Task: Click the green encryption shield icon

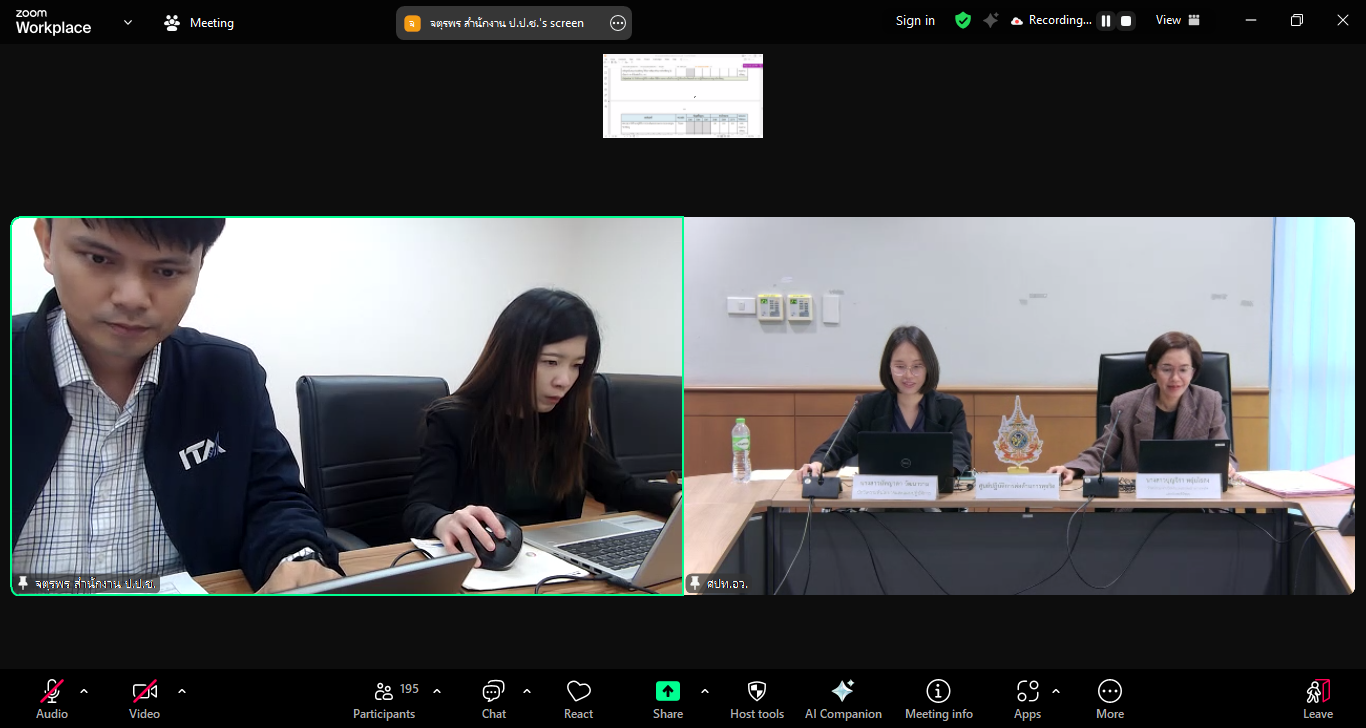Action: [963, 20]
